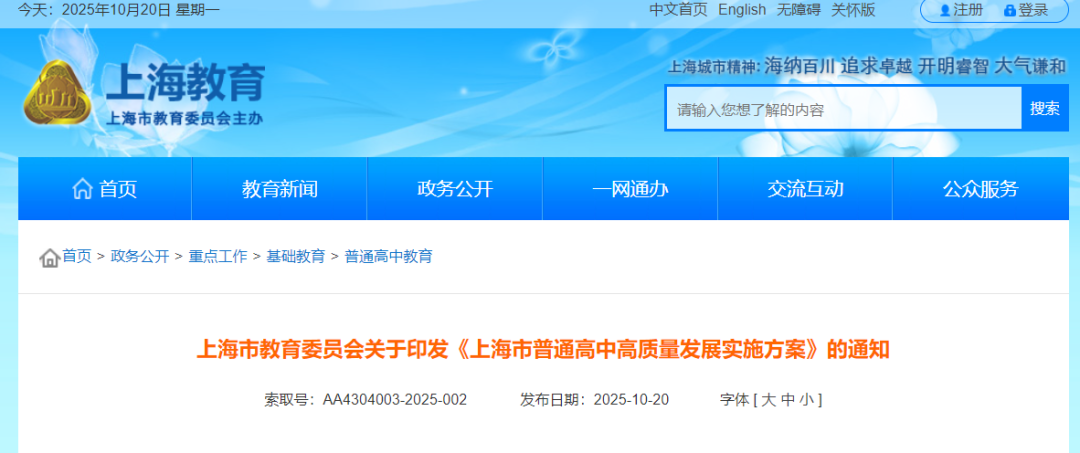
Task: Open the 教育新闻 navigation menu
Action: (279, 189)
